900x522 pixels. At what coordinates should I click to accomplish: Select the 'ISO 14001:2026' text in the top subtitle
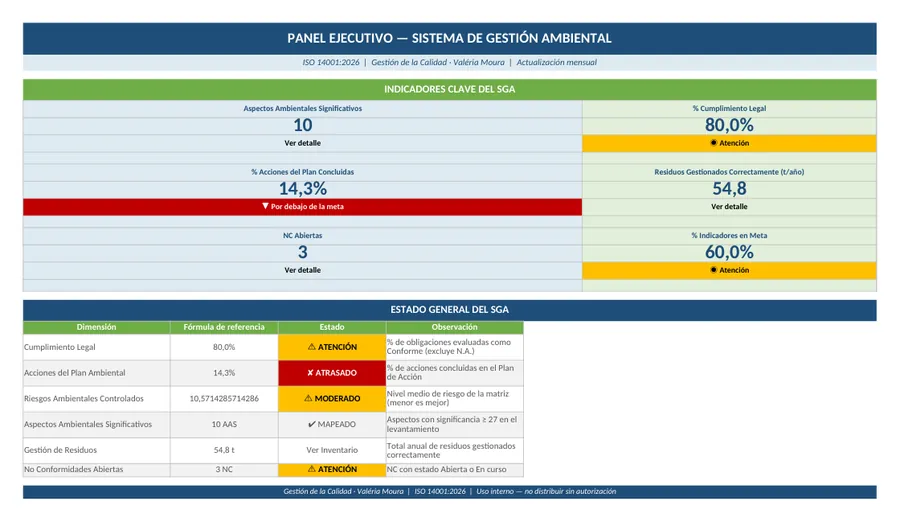coord(331,63)
